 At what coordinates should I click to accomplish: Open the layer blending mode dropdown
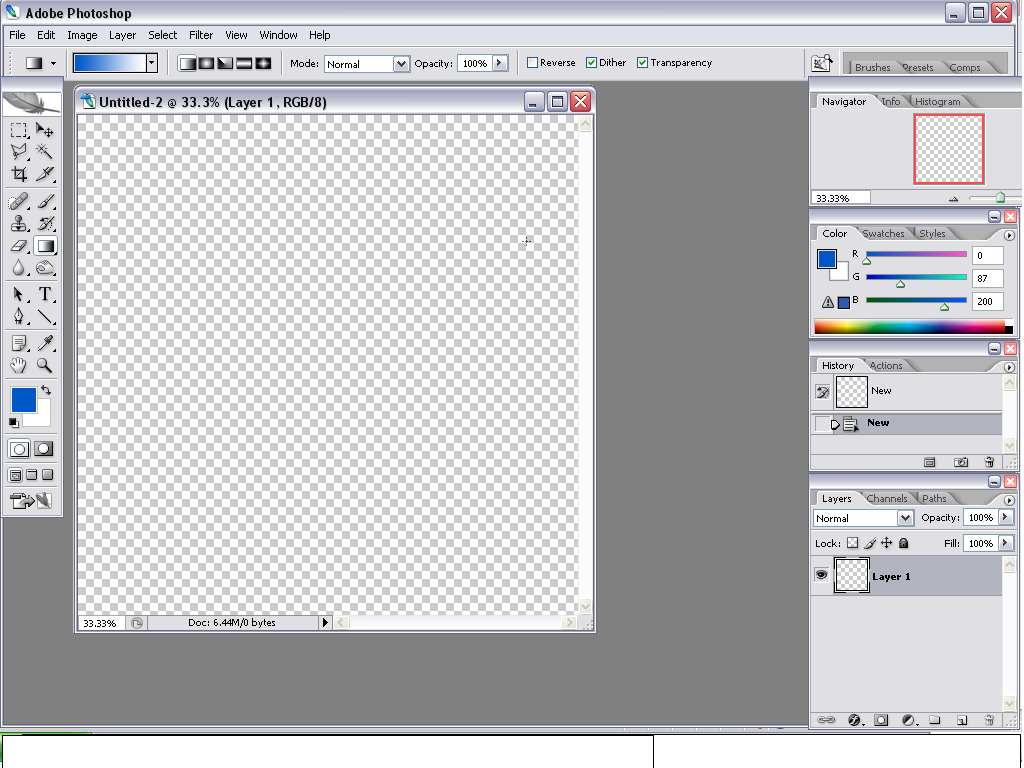click(x=904, y=518)
